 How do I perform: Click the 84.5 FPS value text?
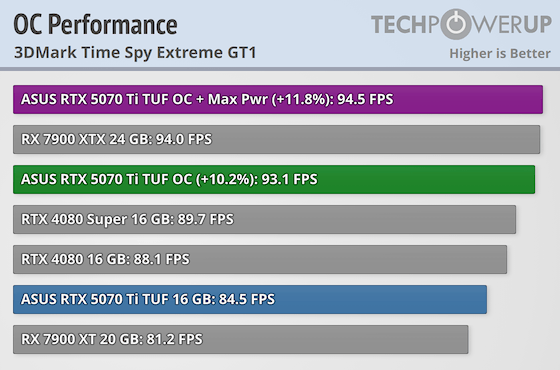pos(247,299)
